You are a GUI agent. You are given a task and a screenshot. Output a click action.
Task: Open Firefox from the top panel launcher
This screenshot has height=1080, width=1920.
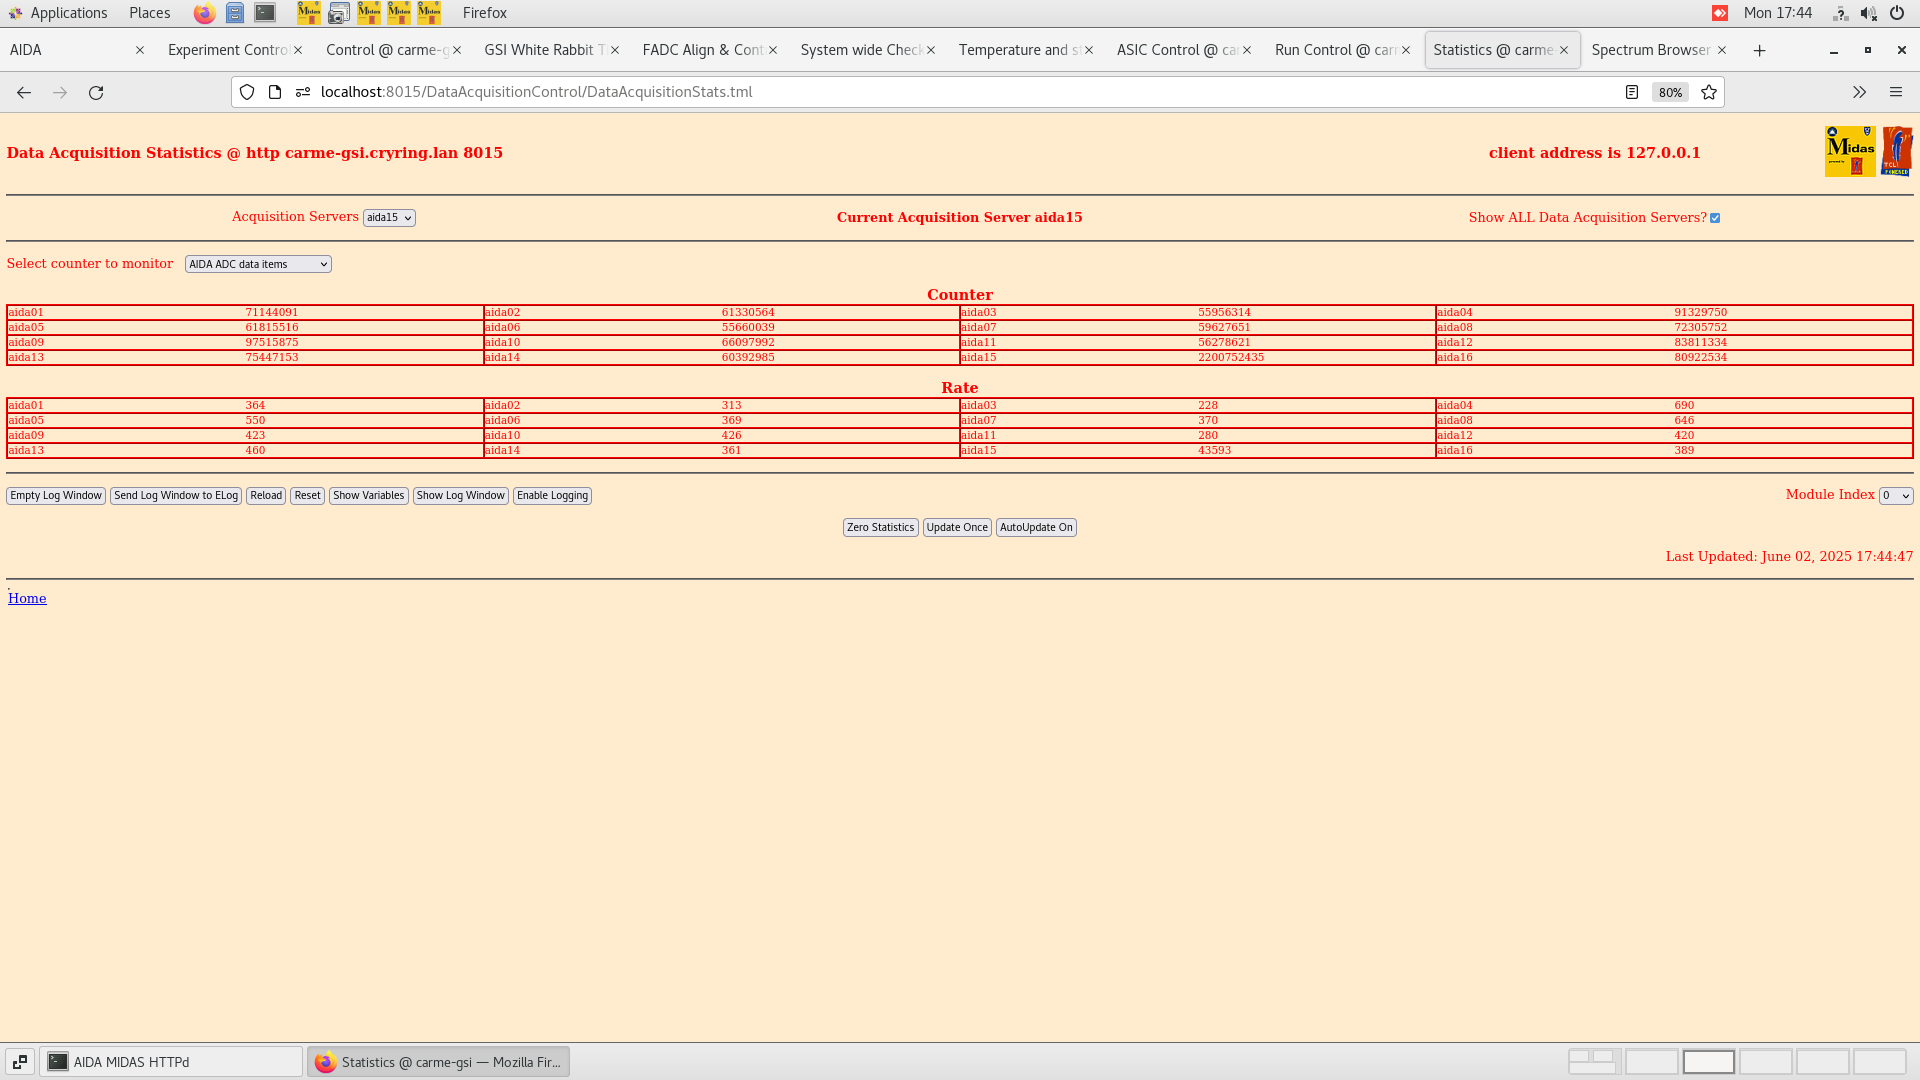click(x=204, y=13)
